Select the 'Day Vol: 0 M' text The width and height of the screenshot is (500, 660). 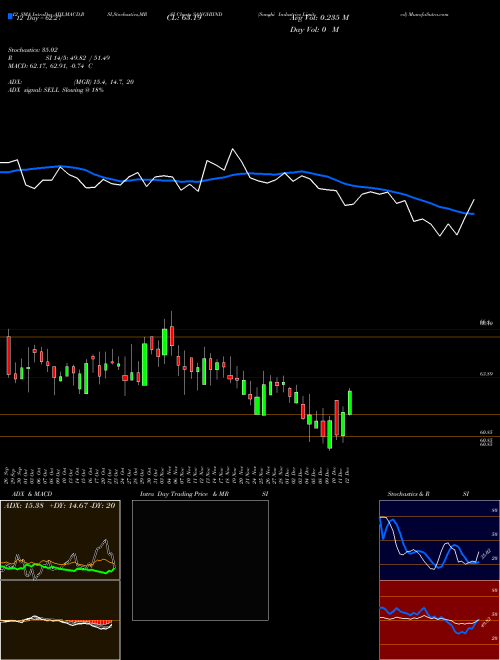[314, 30]
